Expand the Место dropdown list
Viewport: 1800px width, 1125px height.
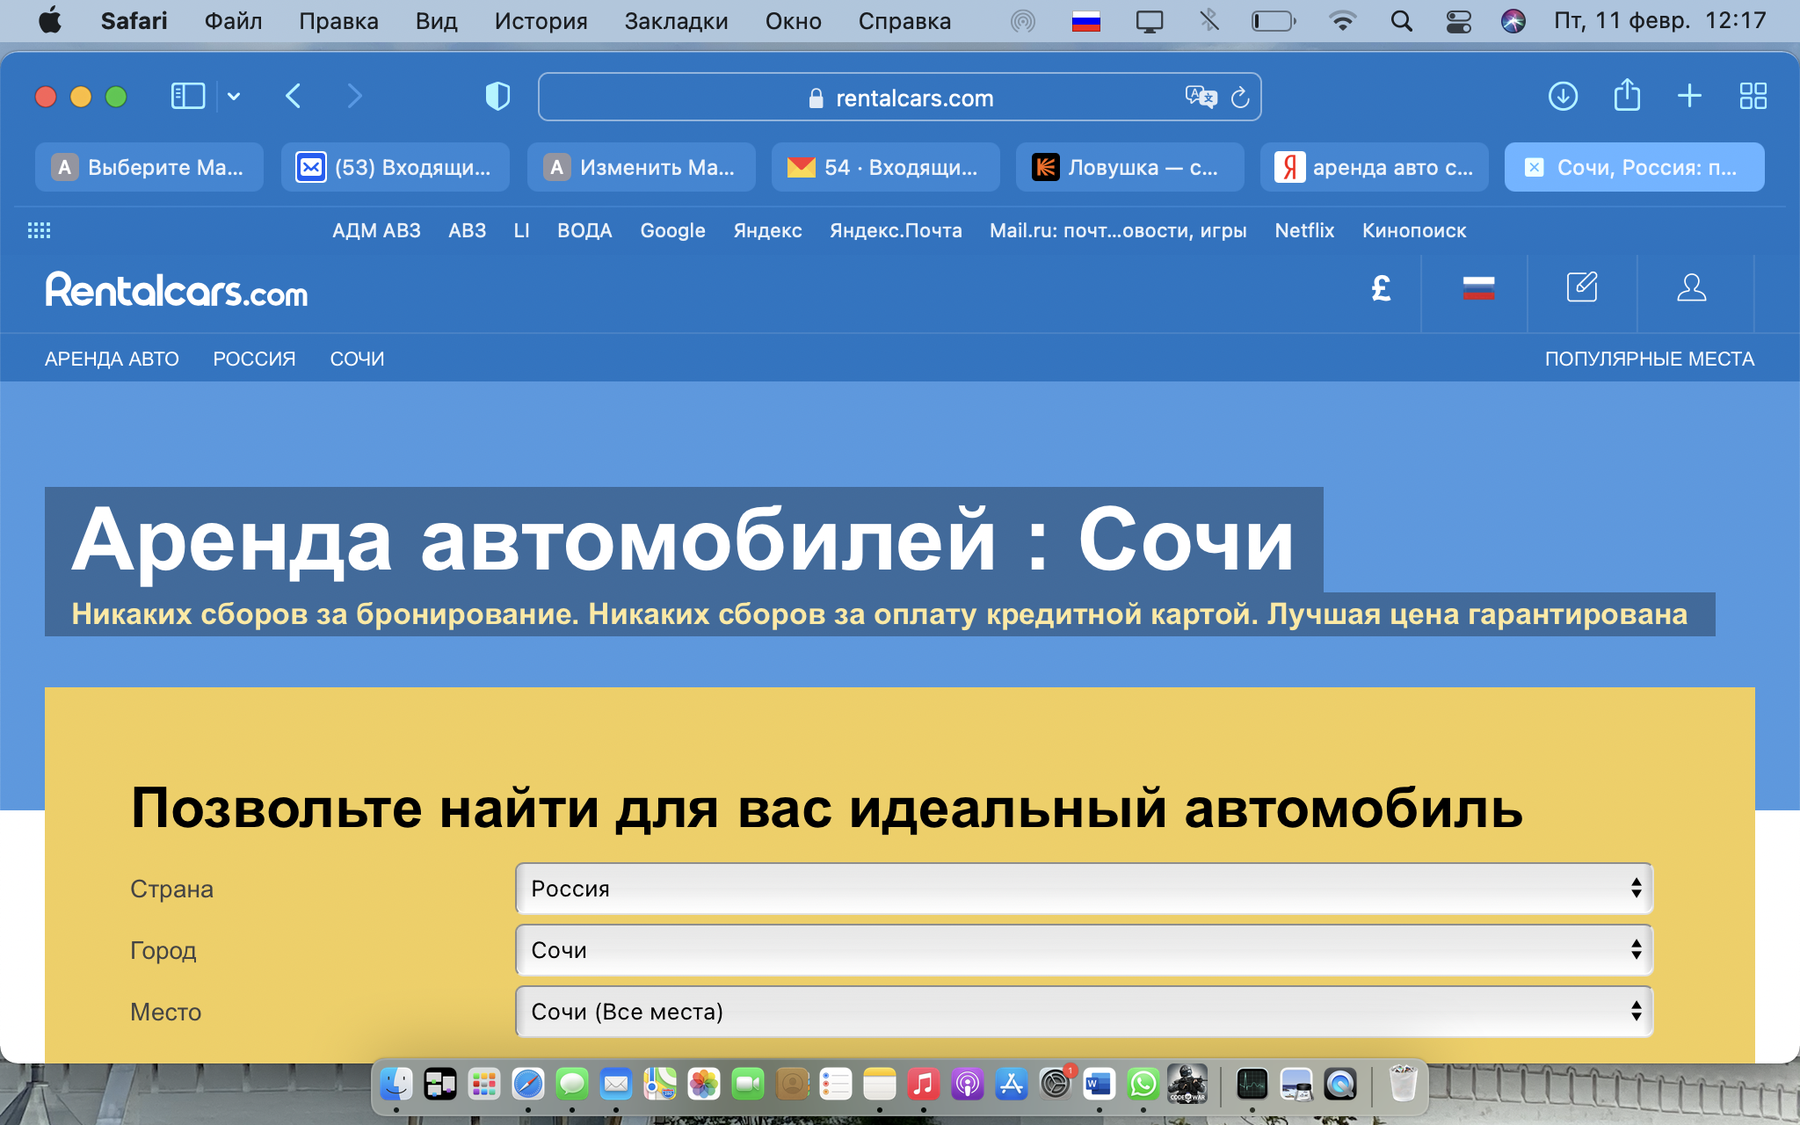[x=1083, y=1011]
